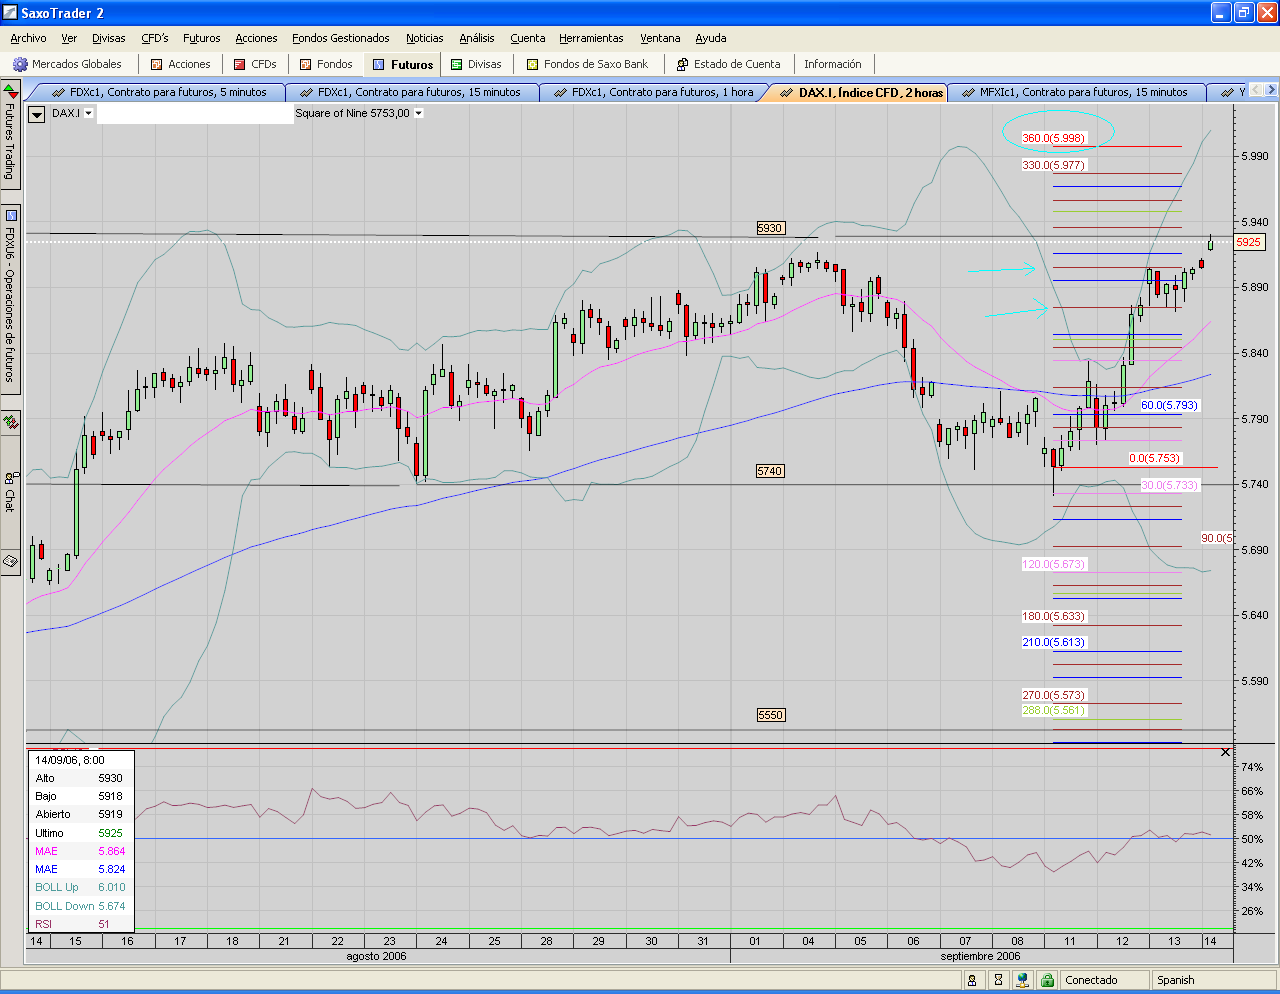
Task: Click the Acciones toolbar icon
Action: pos(156,64)
